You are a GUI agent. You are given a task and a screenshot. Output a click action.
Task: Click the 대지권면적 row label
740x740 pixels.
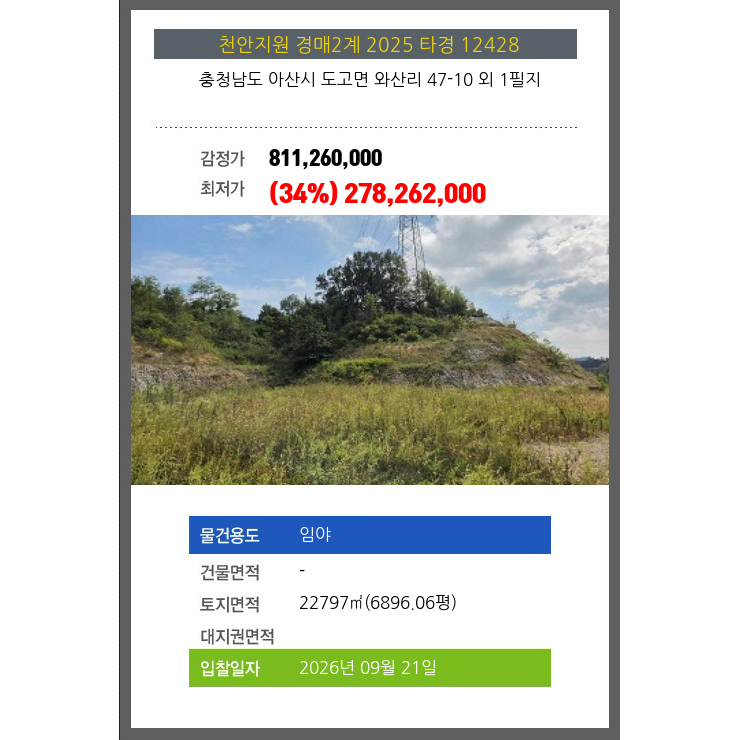237,636
